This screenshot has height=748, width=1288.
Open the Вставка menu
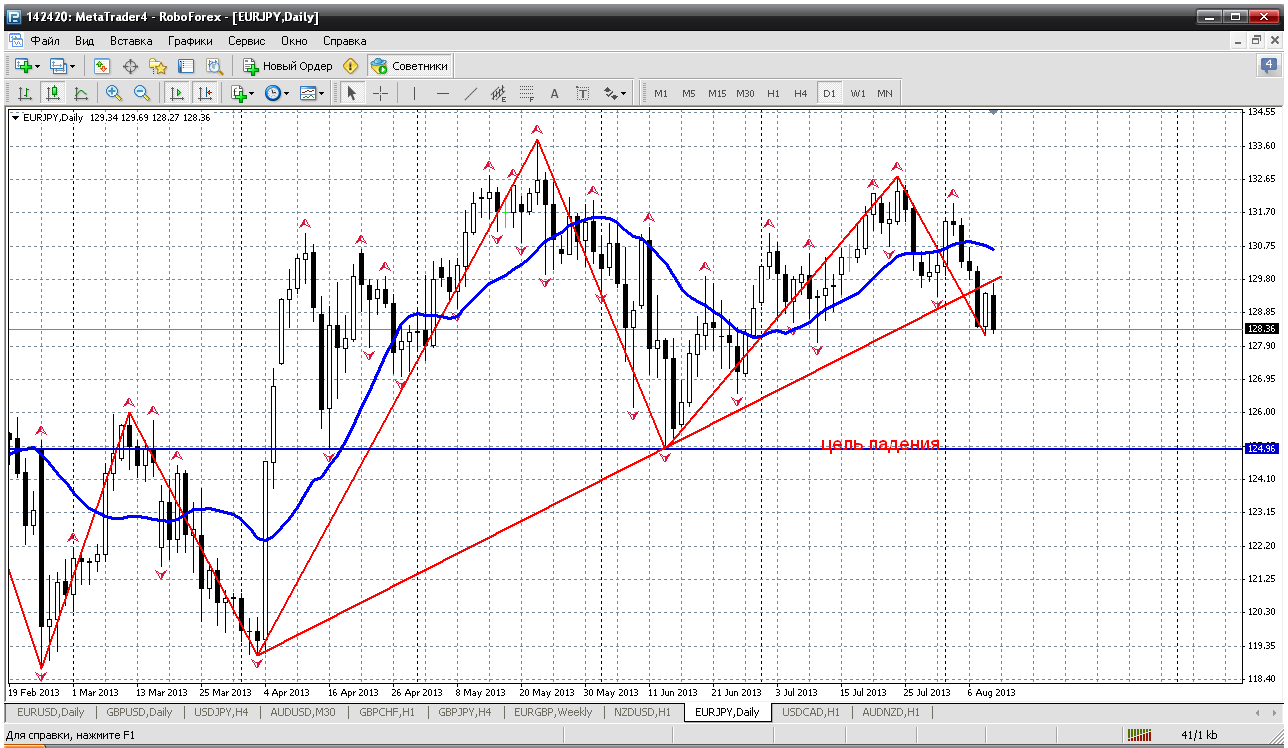coord(131,41)
